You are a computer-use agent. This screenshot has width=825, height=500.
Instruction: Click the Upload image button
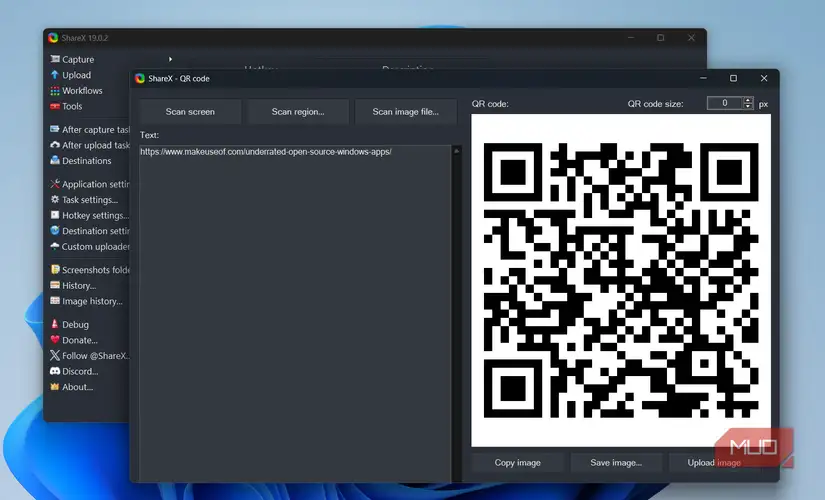pyautogui.click(x=714, y=463)
